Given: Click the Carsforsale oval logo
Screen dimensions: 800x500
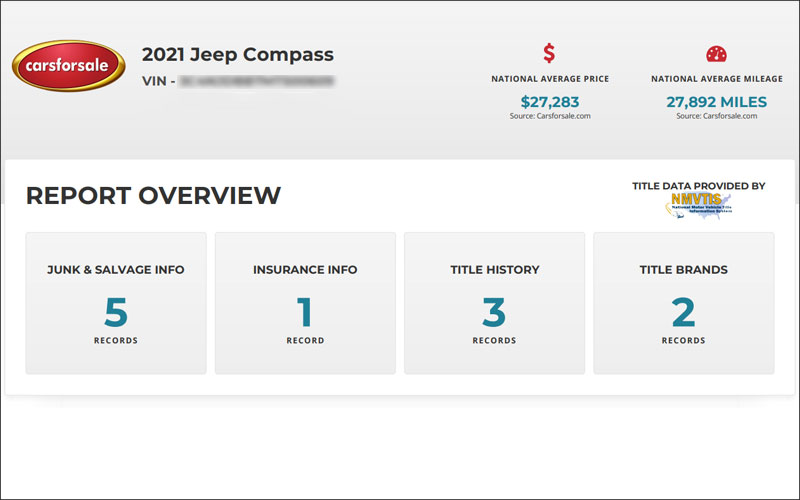Looking at the screenshot, I should point(69,66).
